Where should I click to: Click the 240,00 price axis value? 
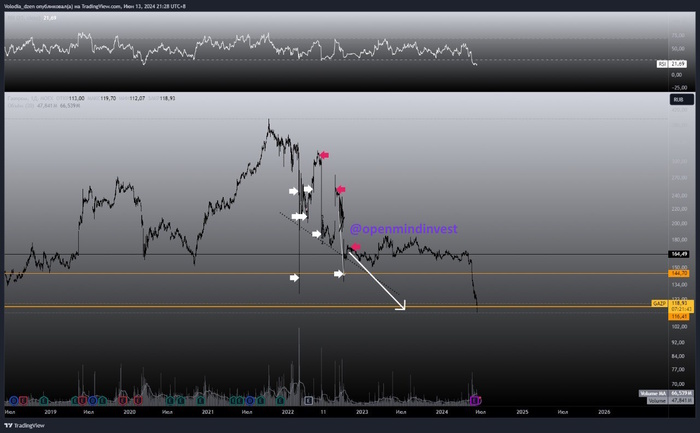[x=679, y=196]
